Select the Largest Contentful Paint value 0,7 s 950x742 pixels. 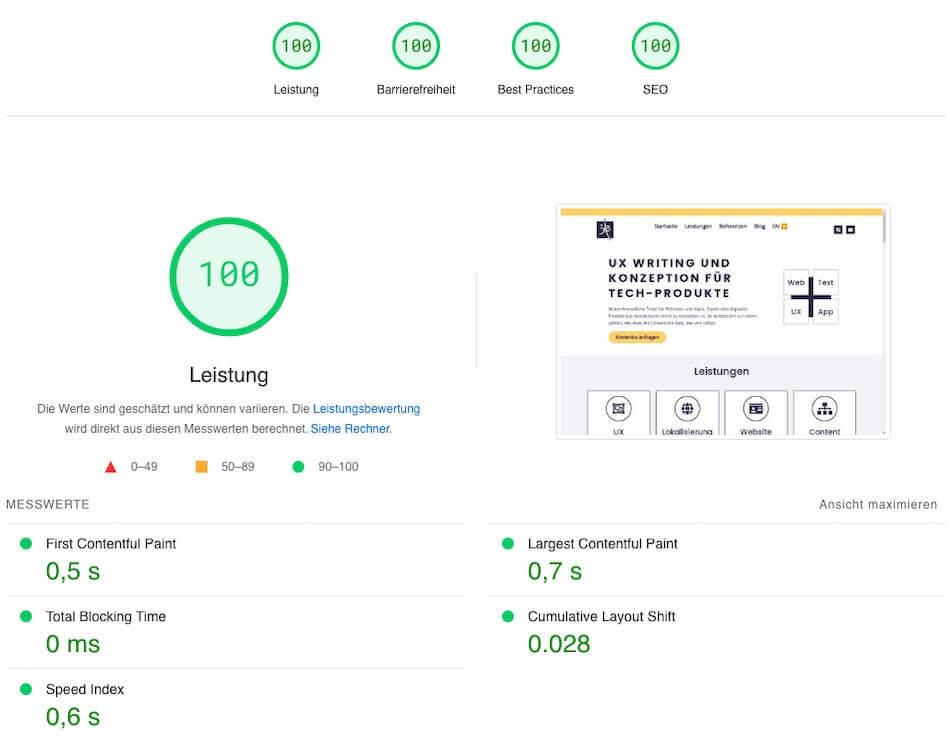(x=554, y=571)
